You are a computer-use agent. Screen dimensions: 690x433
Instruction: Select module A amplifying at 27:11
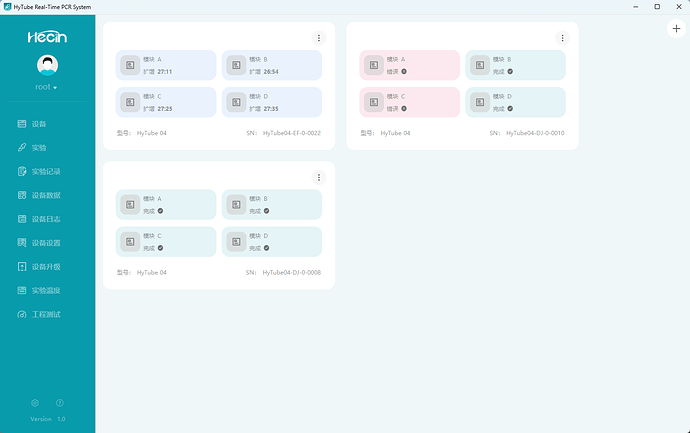tap(166, 65)
